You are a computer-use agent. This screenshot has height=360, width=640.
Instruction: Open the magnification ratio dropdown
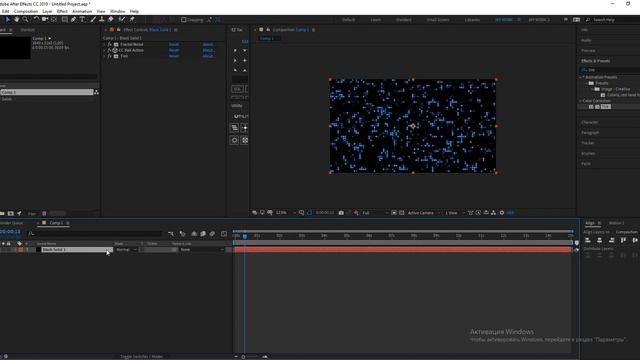point(286,213)
